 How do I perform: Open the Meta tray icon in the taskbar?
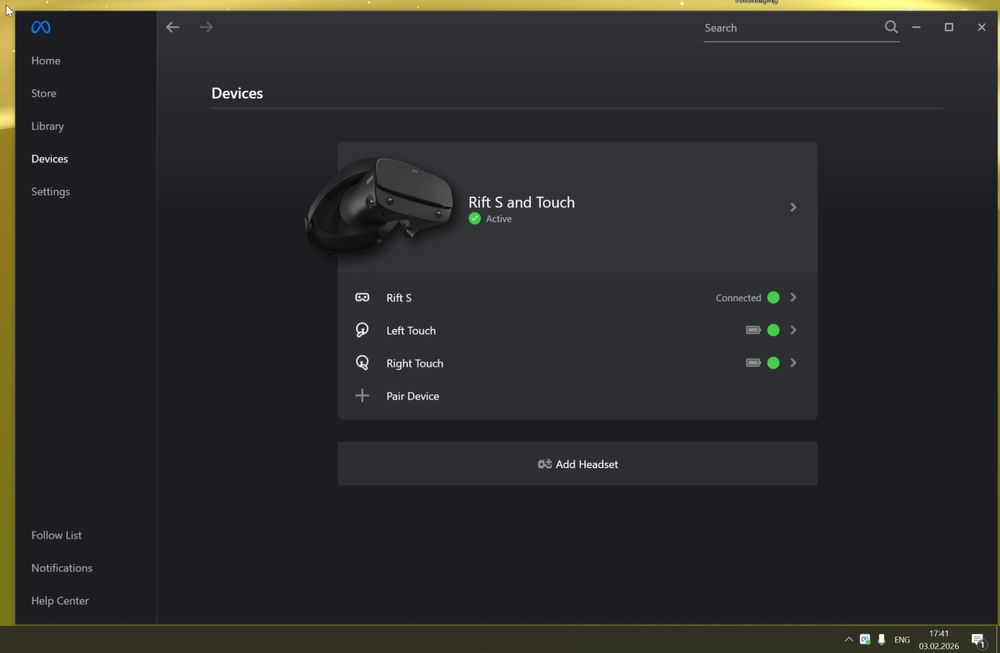pos(865,639)
